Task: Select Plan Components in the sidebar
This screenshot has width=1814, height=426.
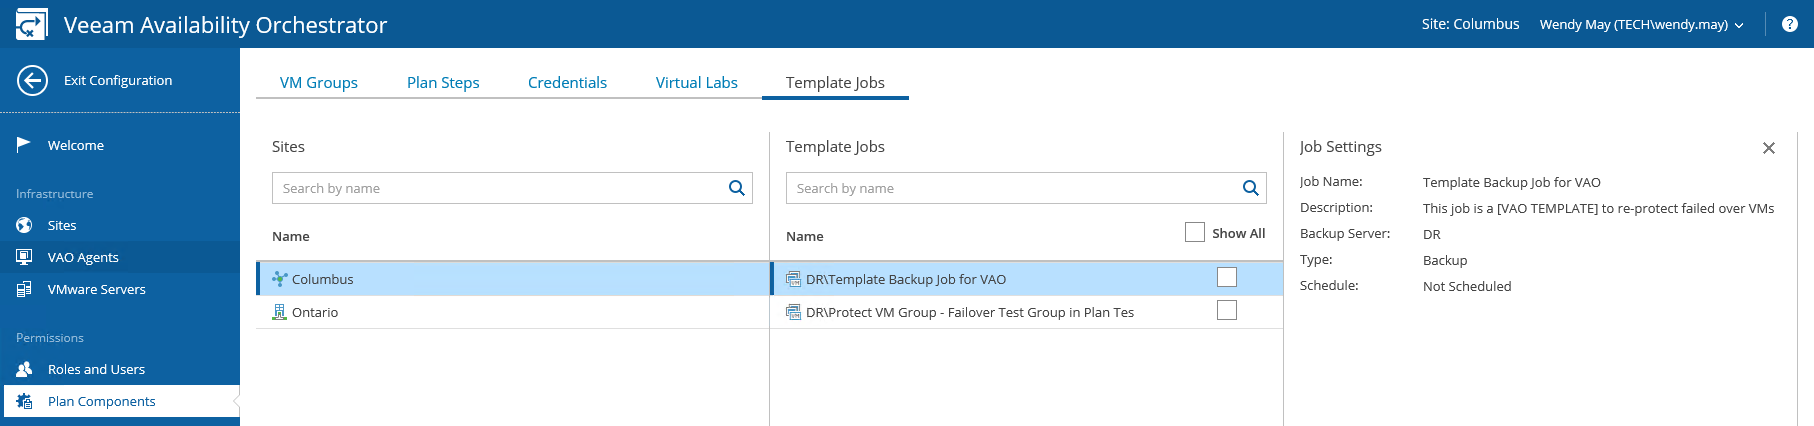Action: tap(120, 401)
